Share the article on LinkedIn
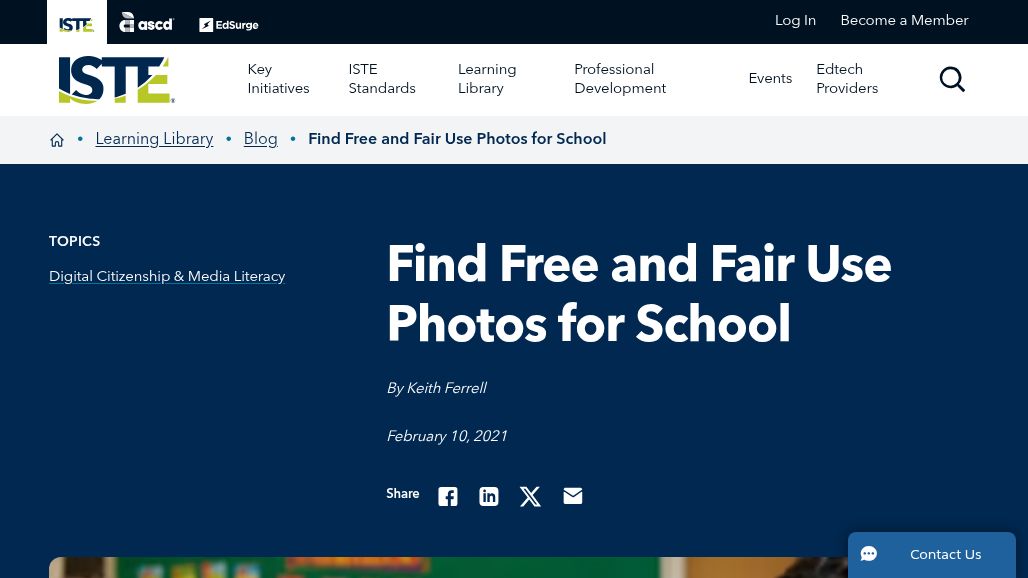Screen dimensions: 1028x578 point(488,496)
